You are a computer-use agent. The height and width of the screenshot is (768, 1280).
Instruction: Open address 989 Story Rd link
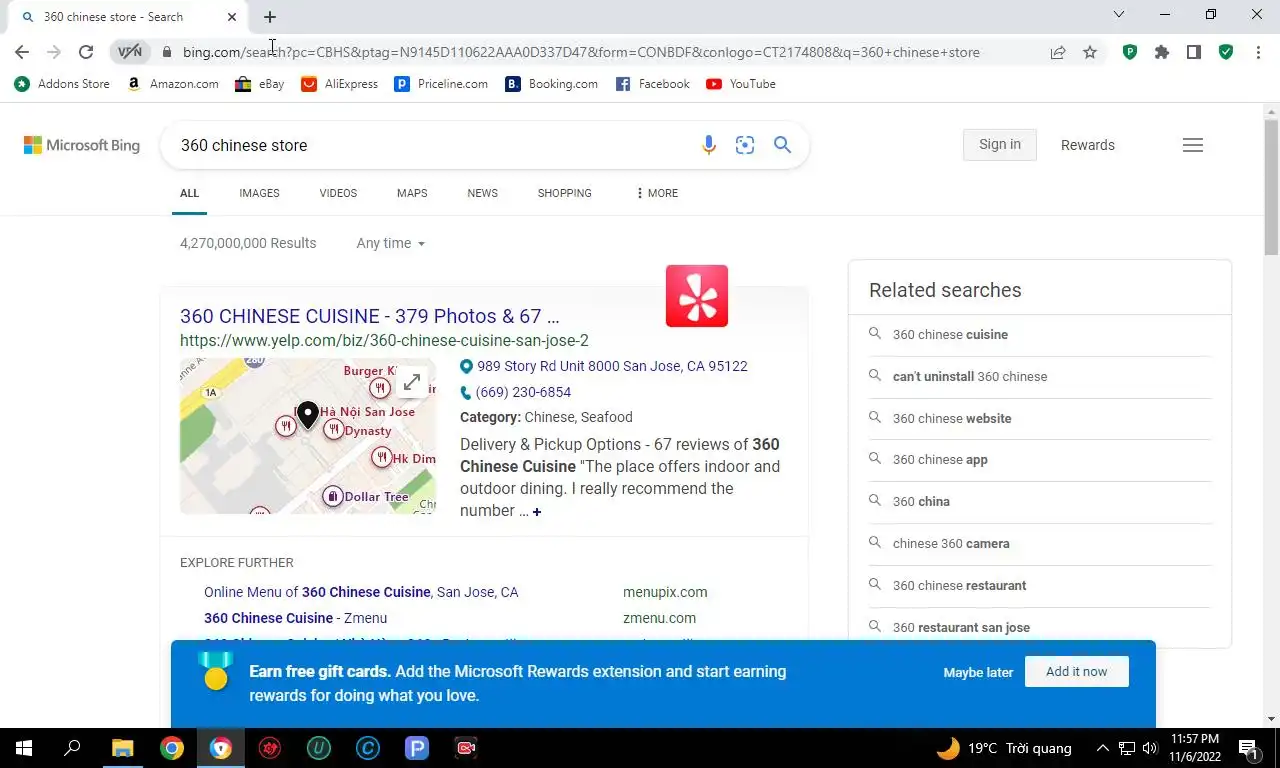pos(612,366)
